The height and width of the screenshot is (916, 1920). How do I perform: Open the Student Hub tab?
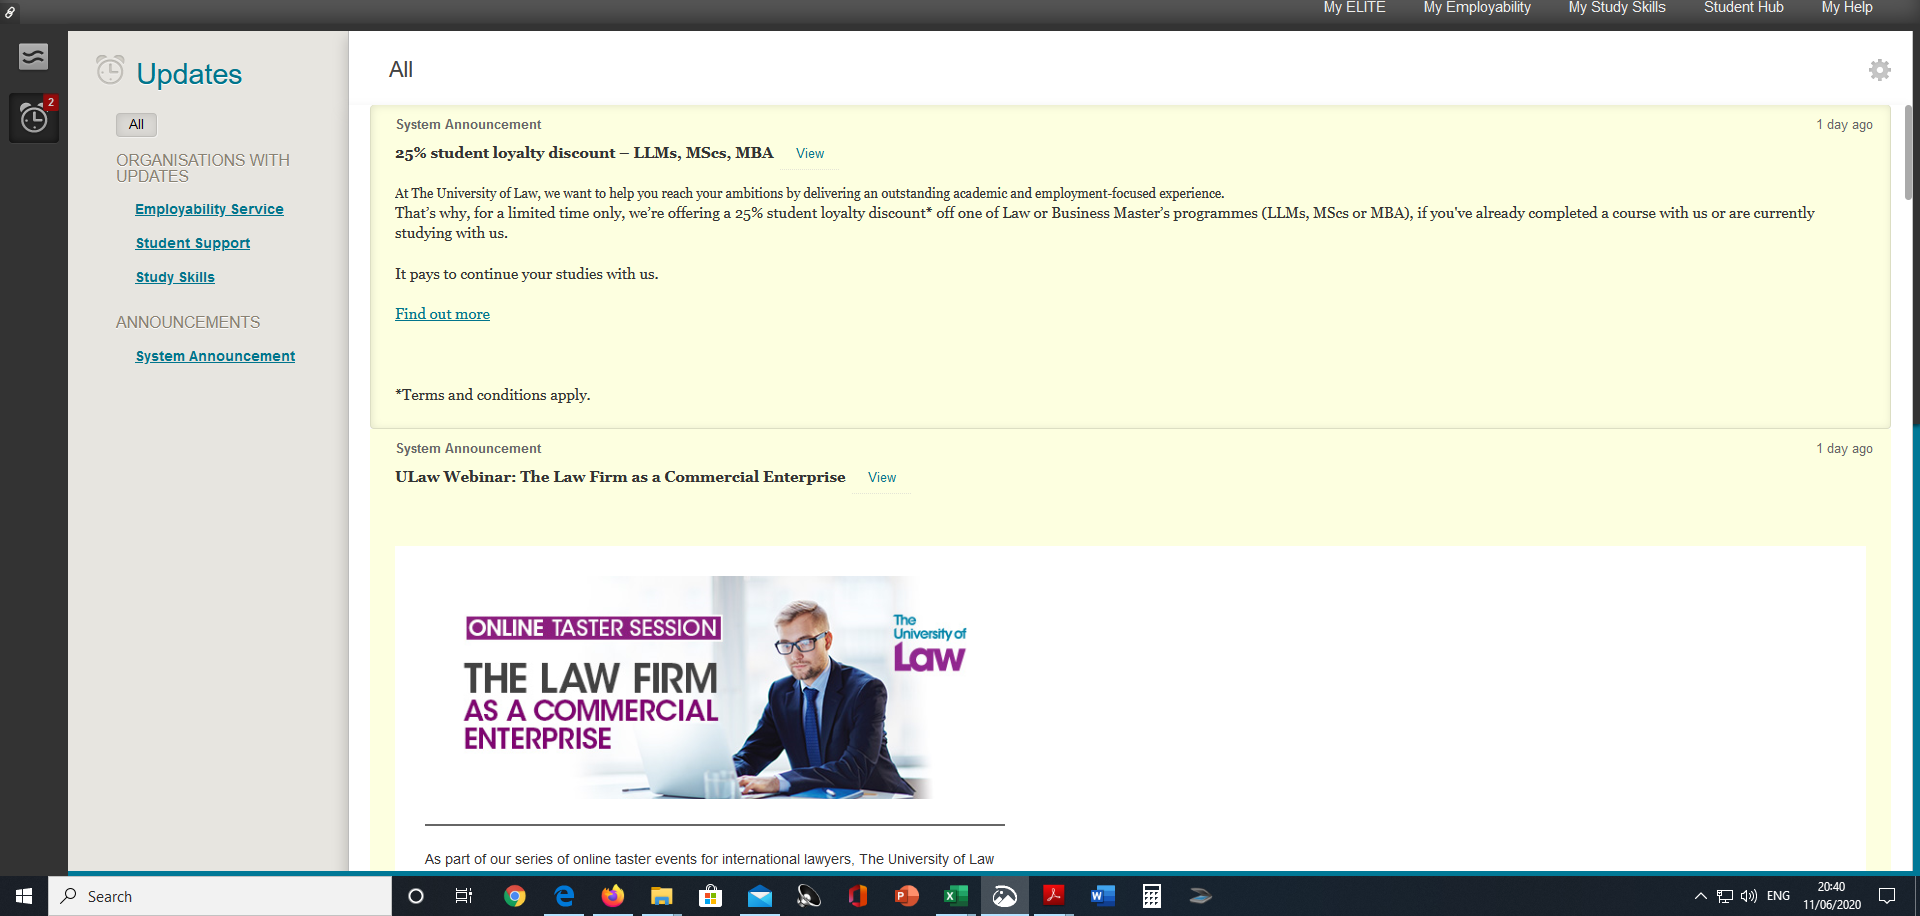tap(1744, 8)
